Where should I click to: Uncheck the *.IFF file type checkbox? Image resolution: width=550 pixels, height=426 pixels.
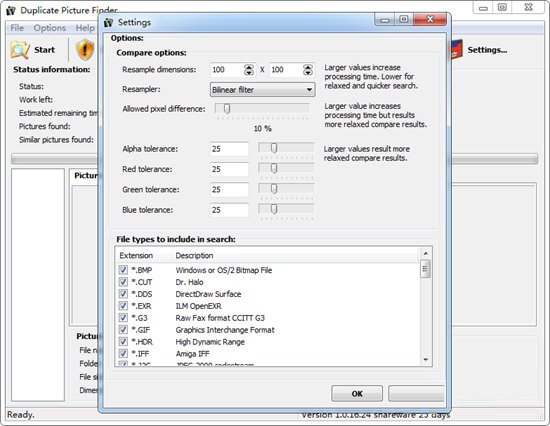[x=123, y=353]
